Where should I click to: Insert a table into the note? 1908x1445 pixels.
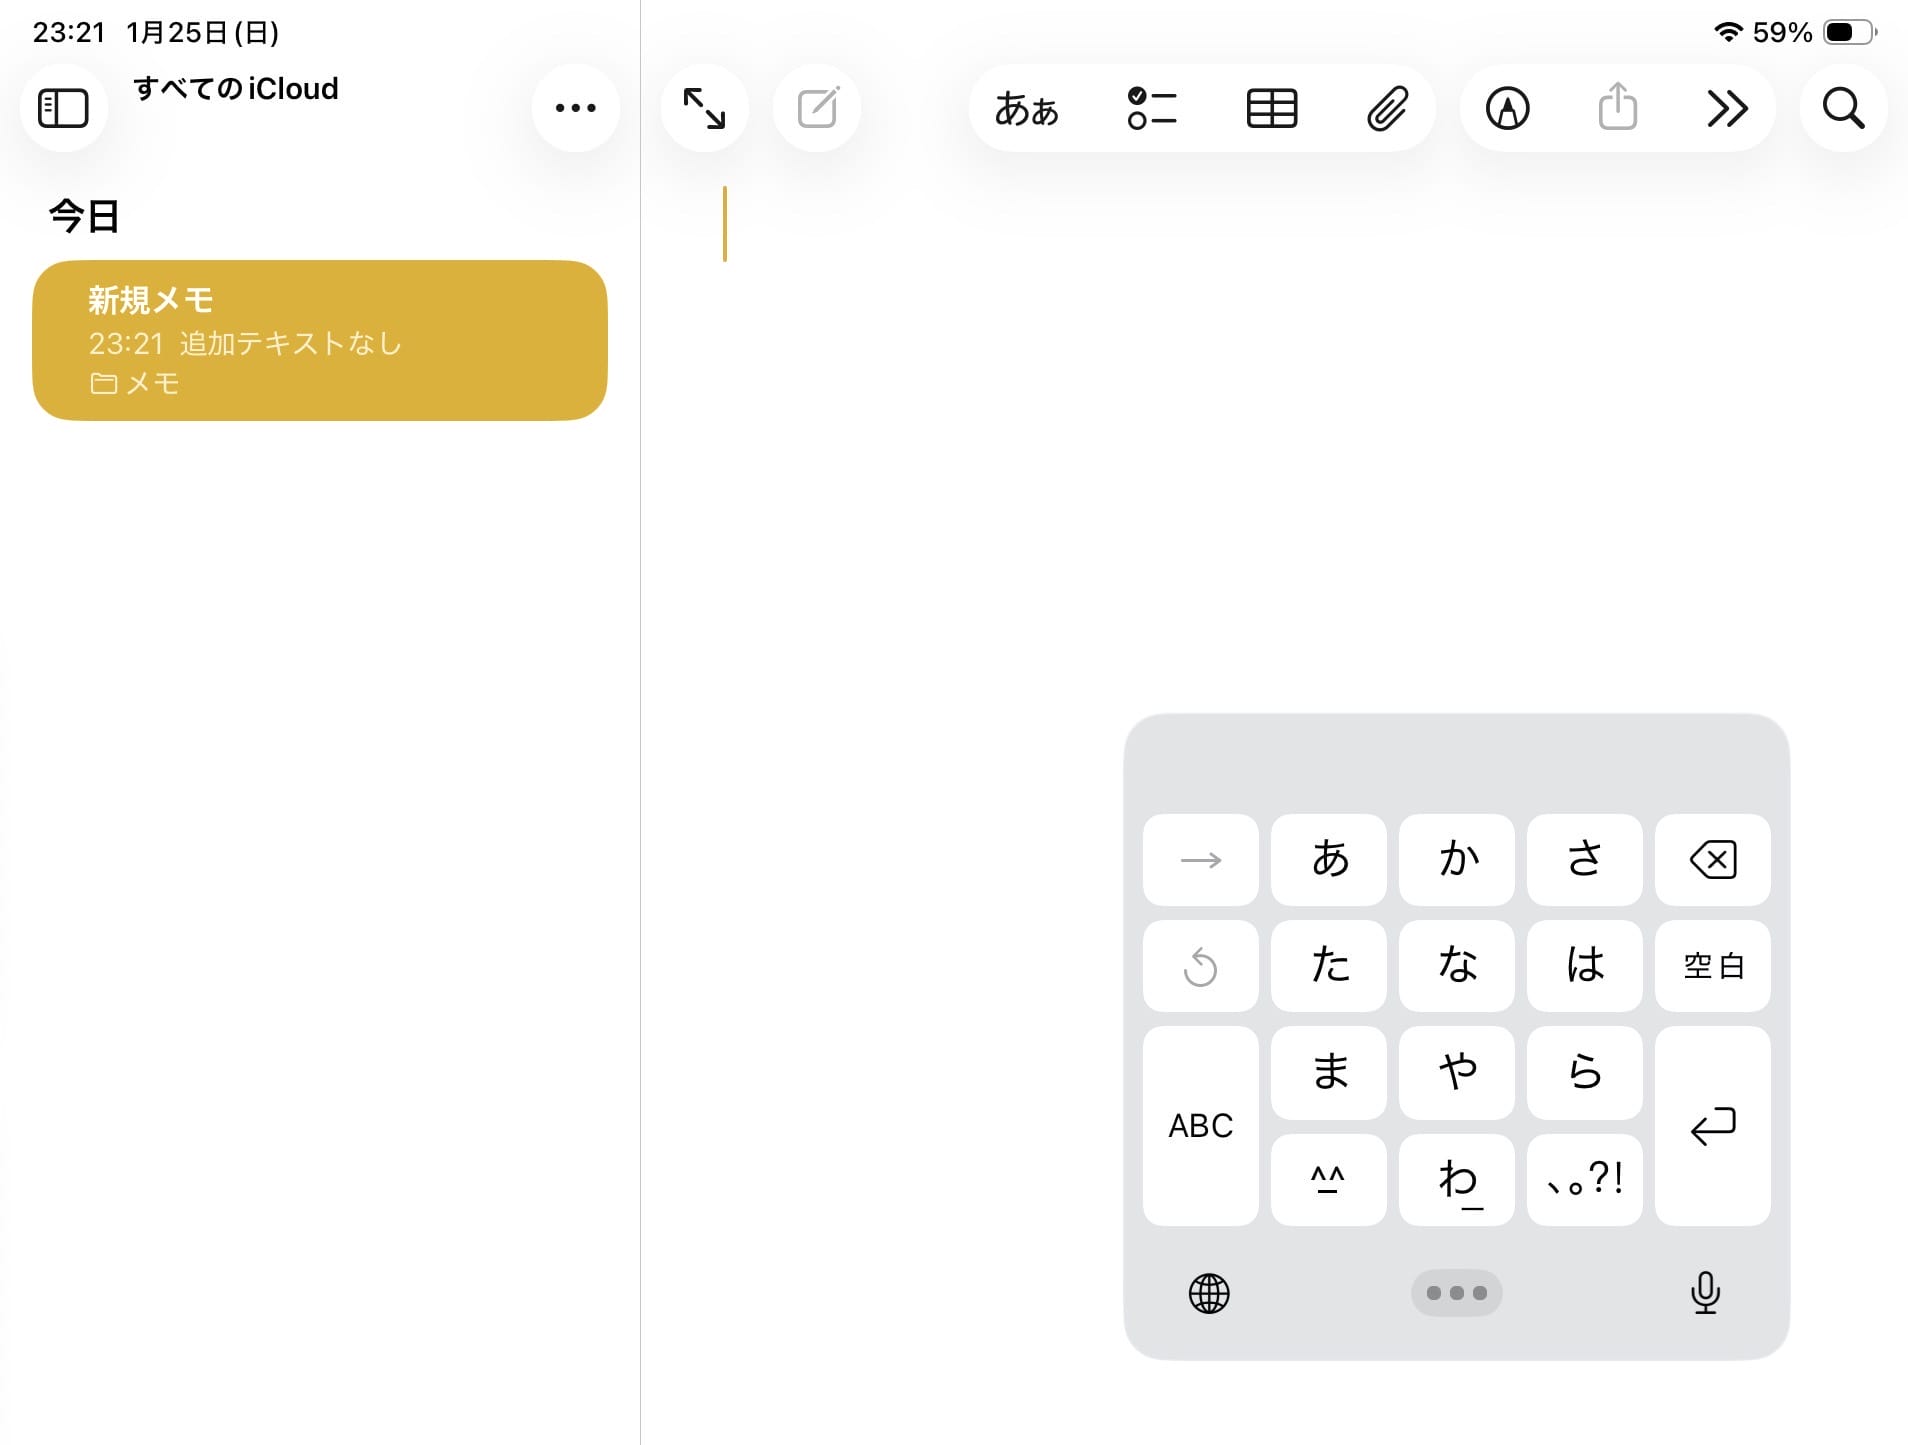[1271, 108]
